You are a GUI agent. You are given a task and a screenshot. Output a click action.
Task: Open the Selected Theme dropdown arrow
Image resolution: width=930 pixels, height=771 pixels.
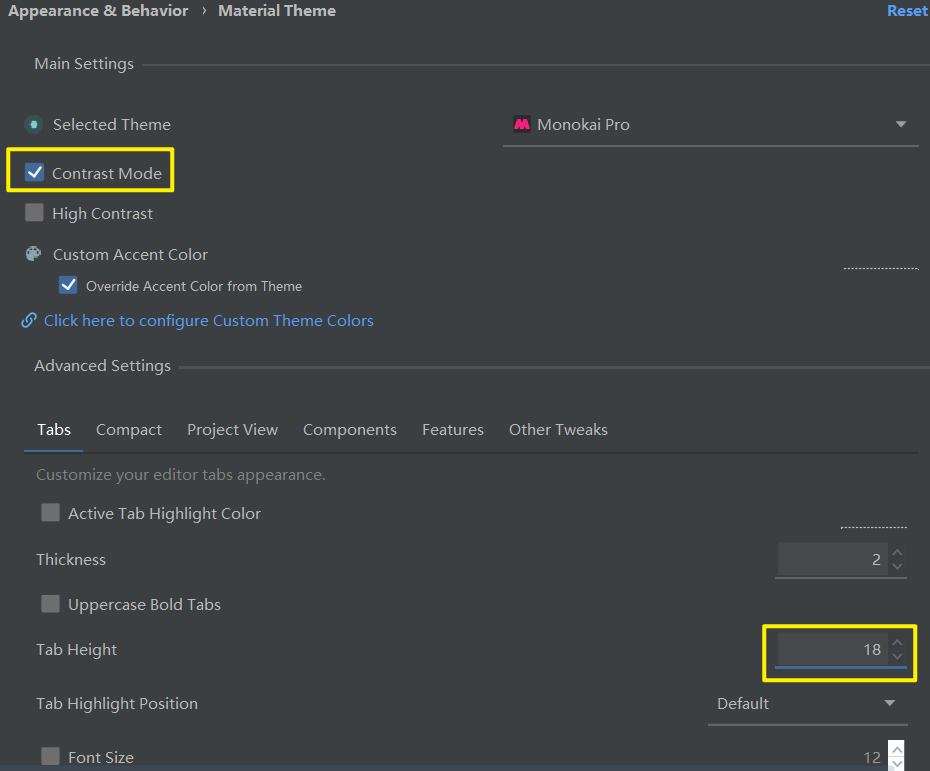click(x=901, y=124)
